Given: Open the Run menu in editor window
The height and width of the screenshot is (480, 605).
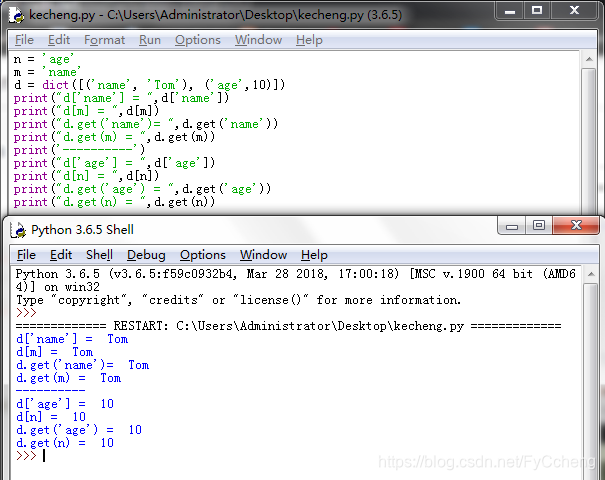Looking at the screenshot, I should point(150,40).
